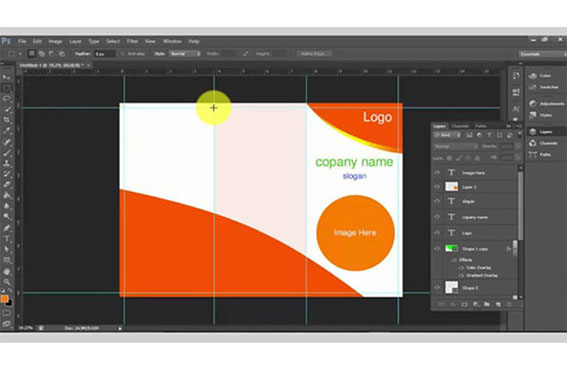Hide the Gradient Overlay effect
This screenshot has width=567, height=369.
pyautogui.click(x=461, y=276)
